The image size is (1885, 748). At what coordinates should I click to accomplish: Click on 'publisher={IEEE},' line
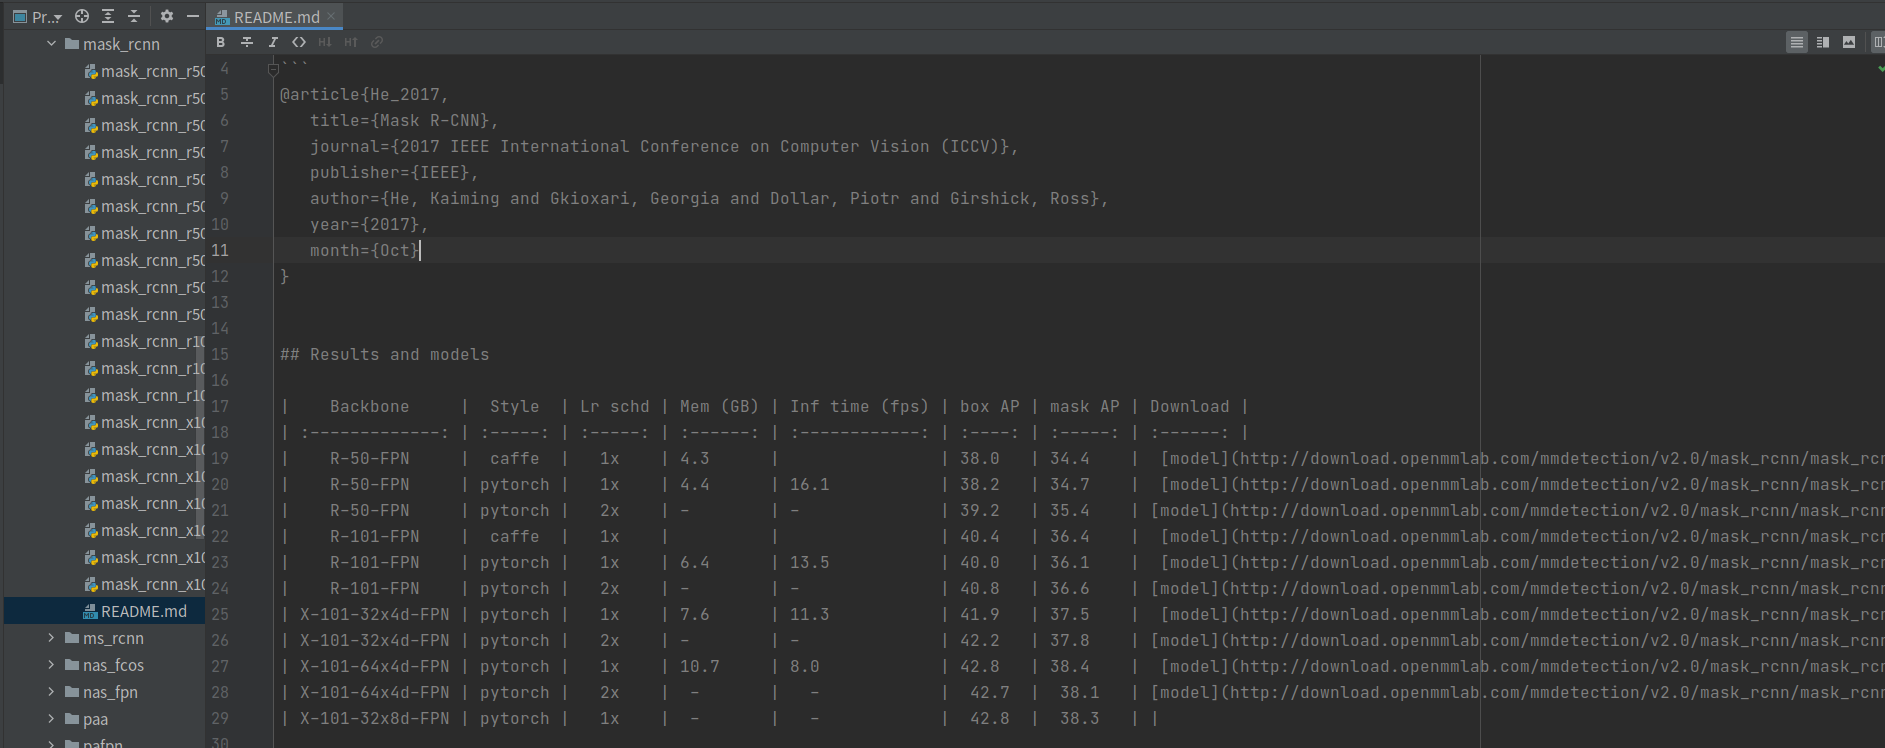click(x=394, y=172)
